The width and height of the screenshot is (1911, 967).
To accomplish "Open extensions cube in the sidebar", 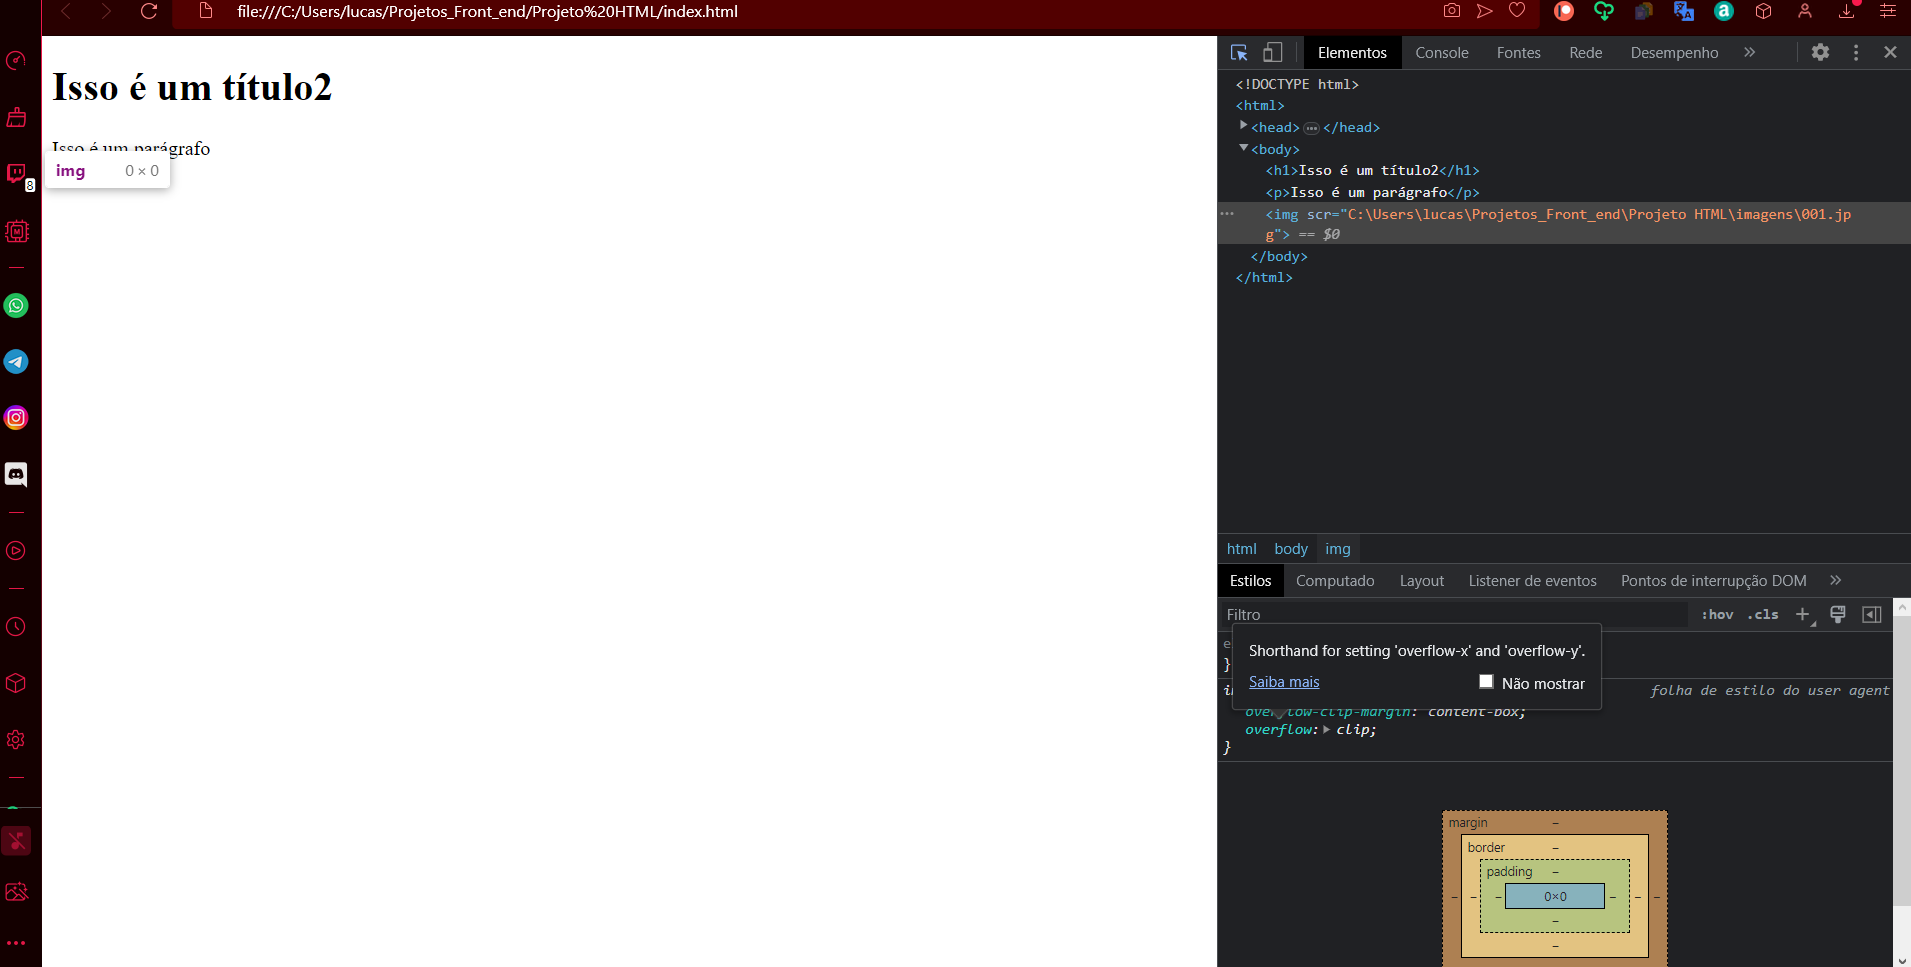I will 16,683.
